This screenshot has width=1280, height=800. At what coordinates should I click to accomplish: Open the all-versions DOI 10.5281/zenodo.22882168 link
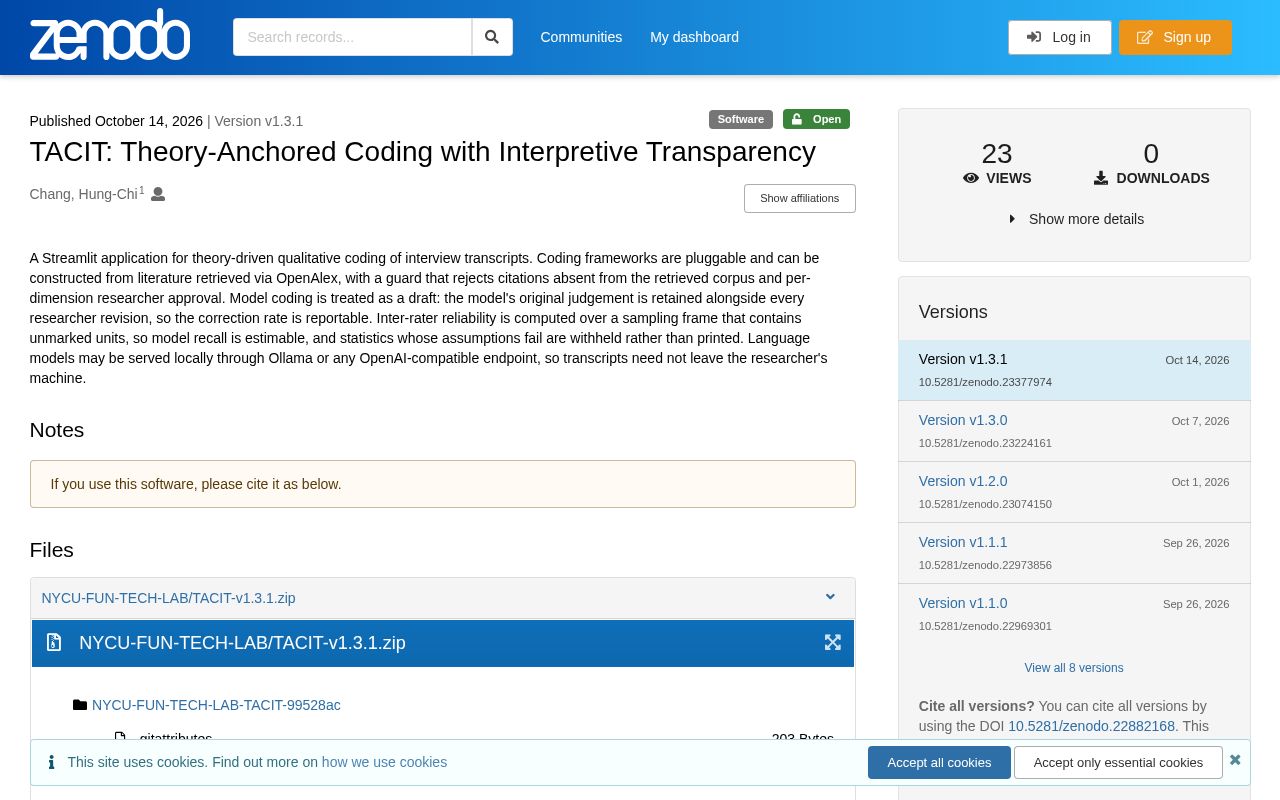(x=1091, y=726)
